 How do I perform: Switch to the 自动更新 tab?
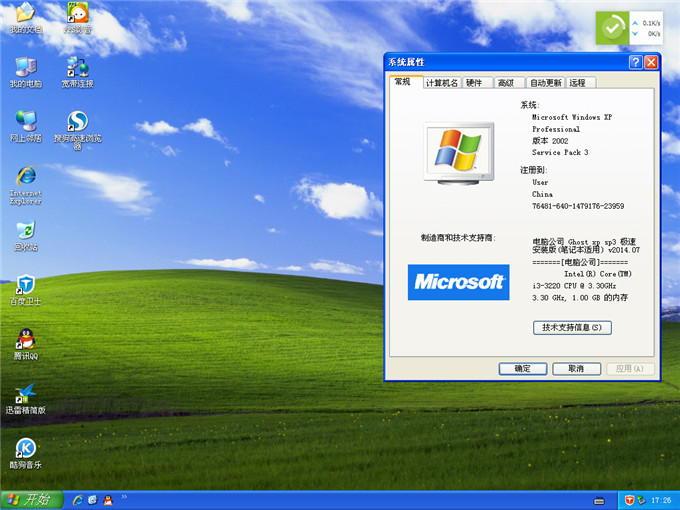(x=545, y=83)
